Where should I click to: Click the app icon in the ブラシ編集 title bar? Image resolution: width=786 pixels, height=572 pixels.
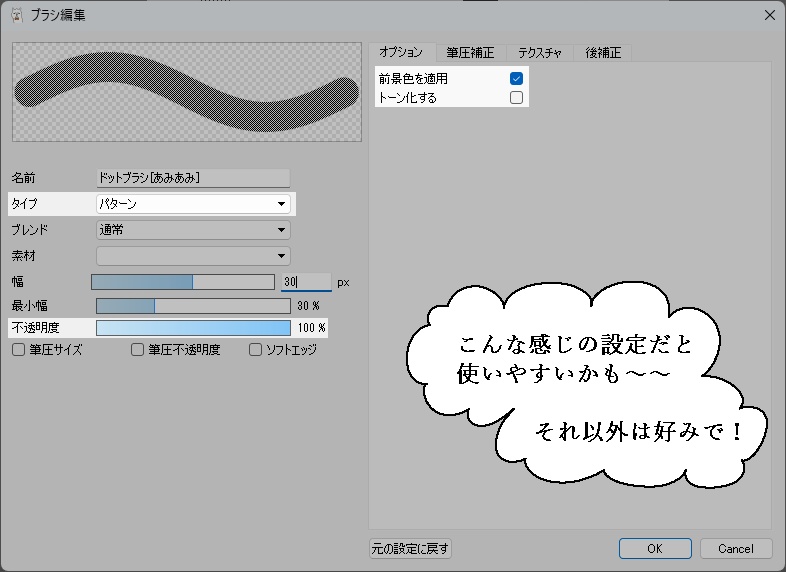(x=17, y=15)
